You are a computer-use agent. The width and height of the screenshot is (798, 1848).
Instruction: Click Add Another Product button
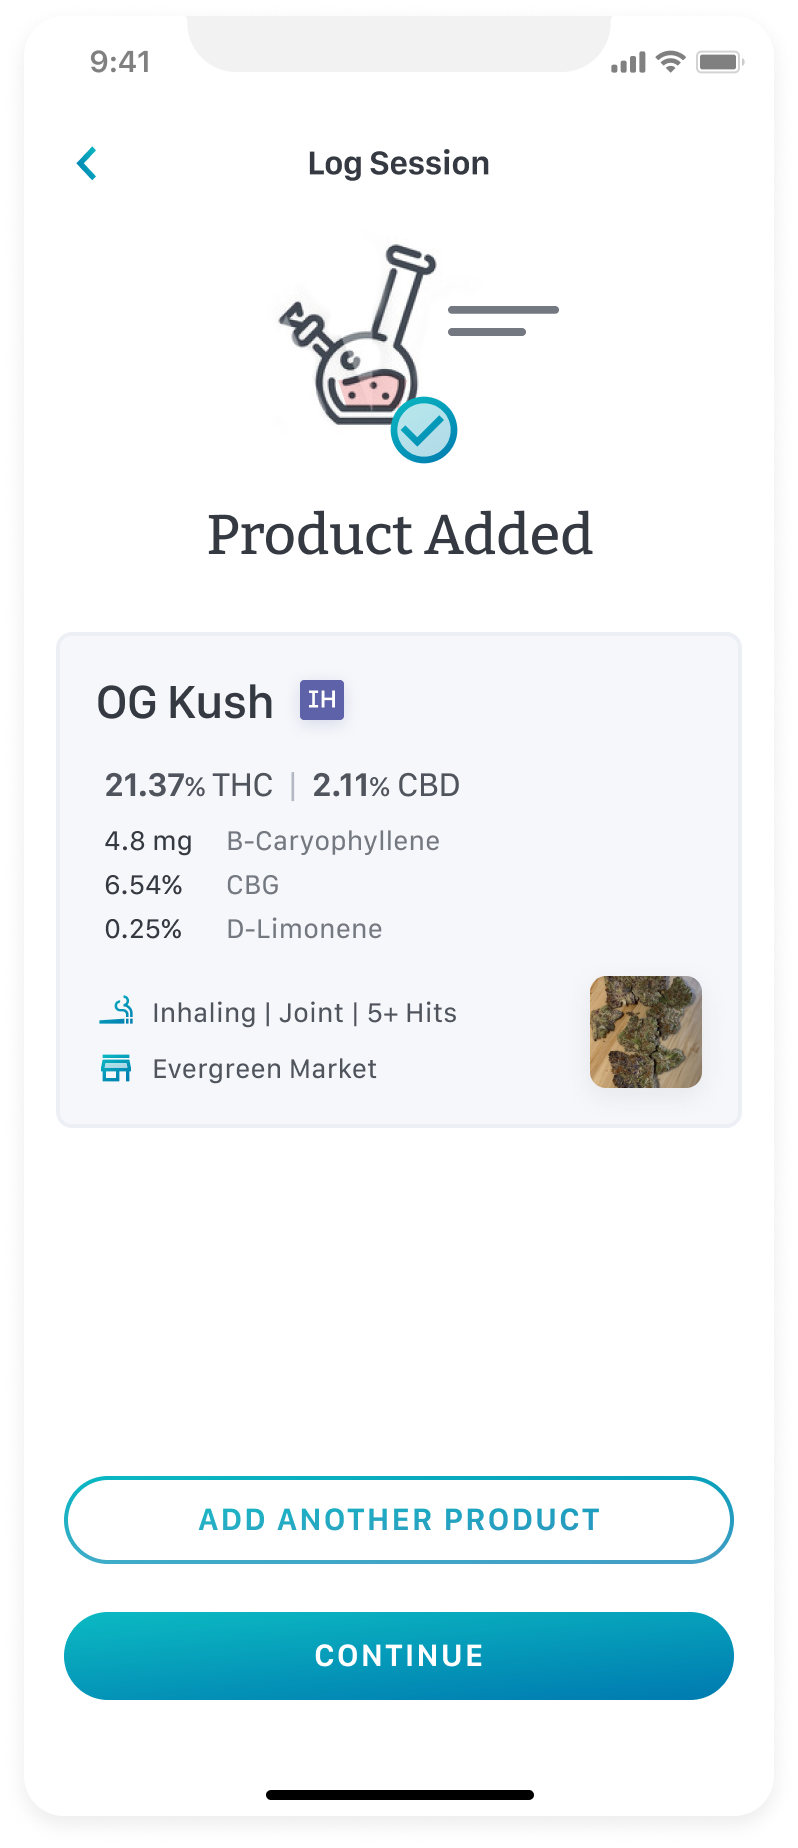[x=399, y=1520]
